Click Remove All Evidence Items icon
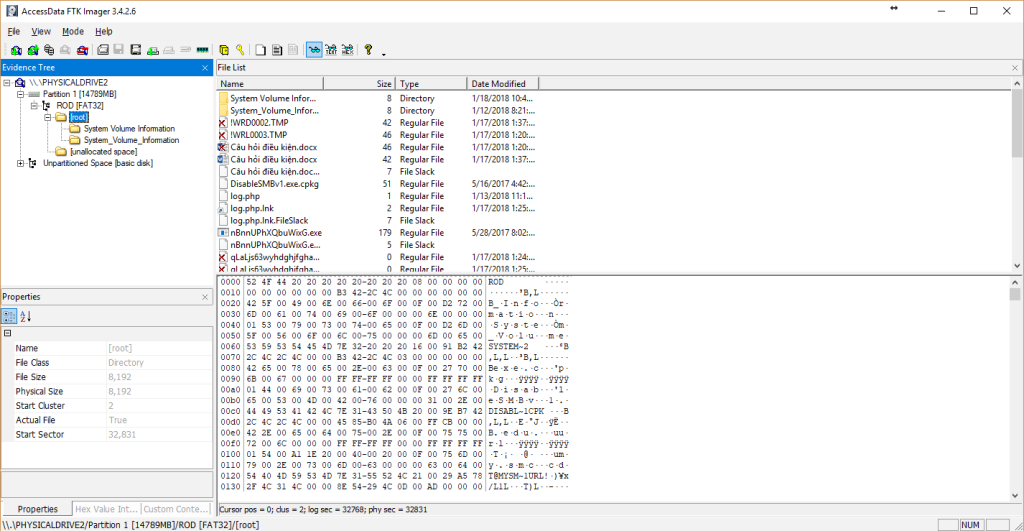Viewport: 1024px width, 531px height. [82, 50]
